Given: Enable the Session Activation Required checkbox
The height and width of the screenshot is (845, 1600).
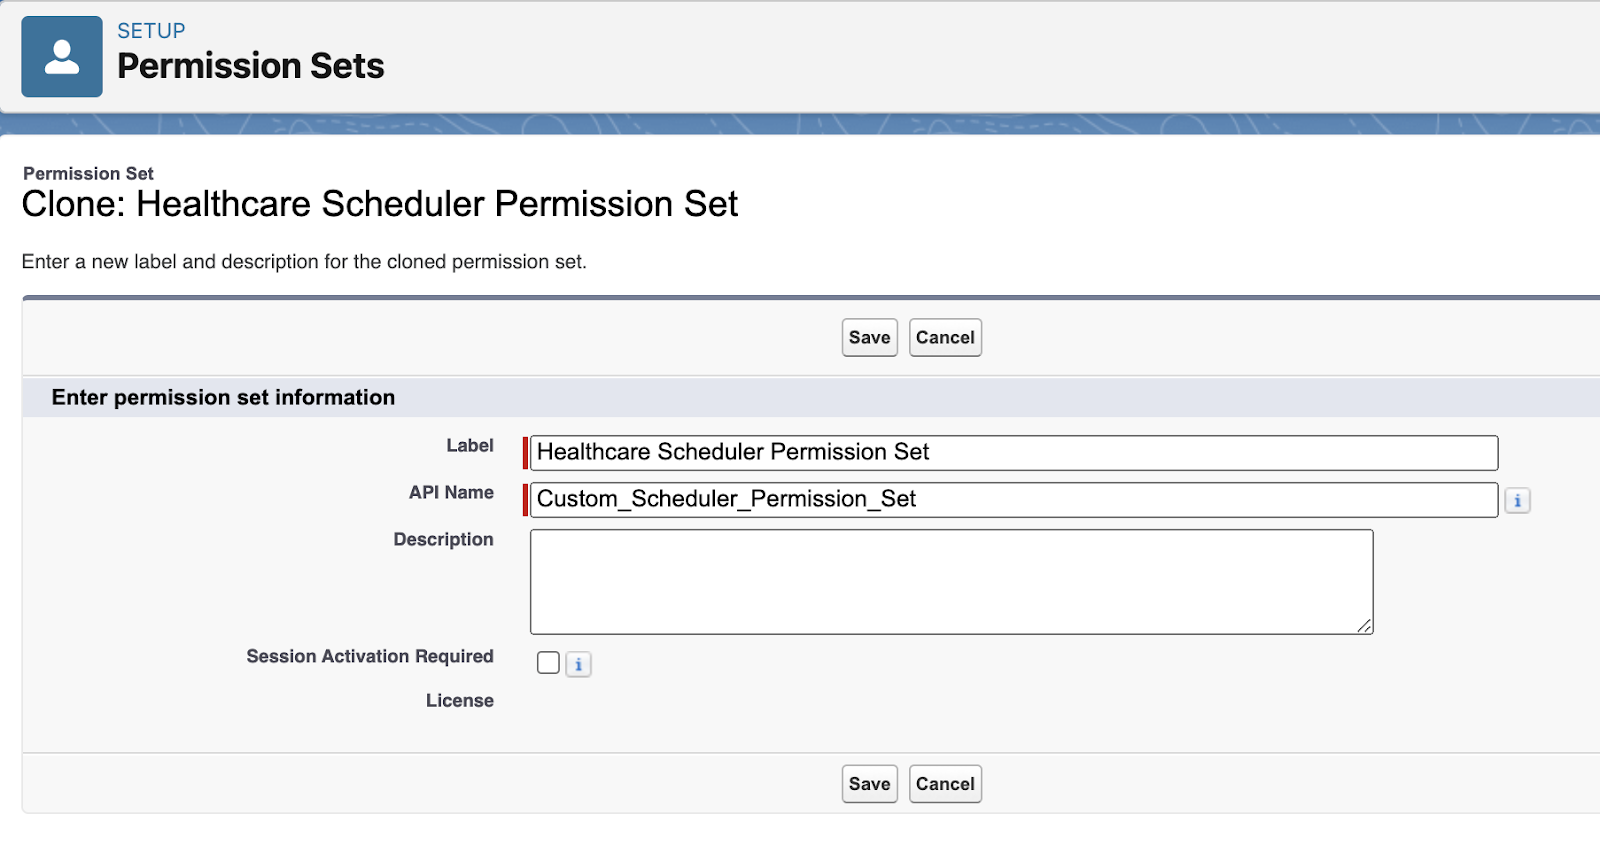Looking at the screenshot, I should [548, 662].
